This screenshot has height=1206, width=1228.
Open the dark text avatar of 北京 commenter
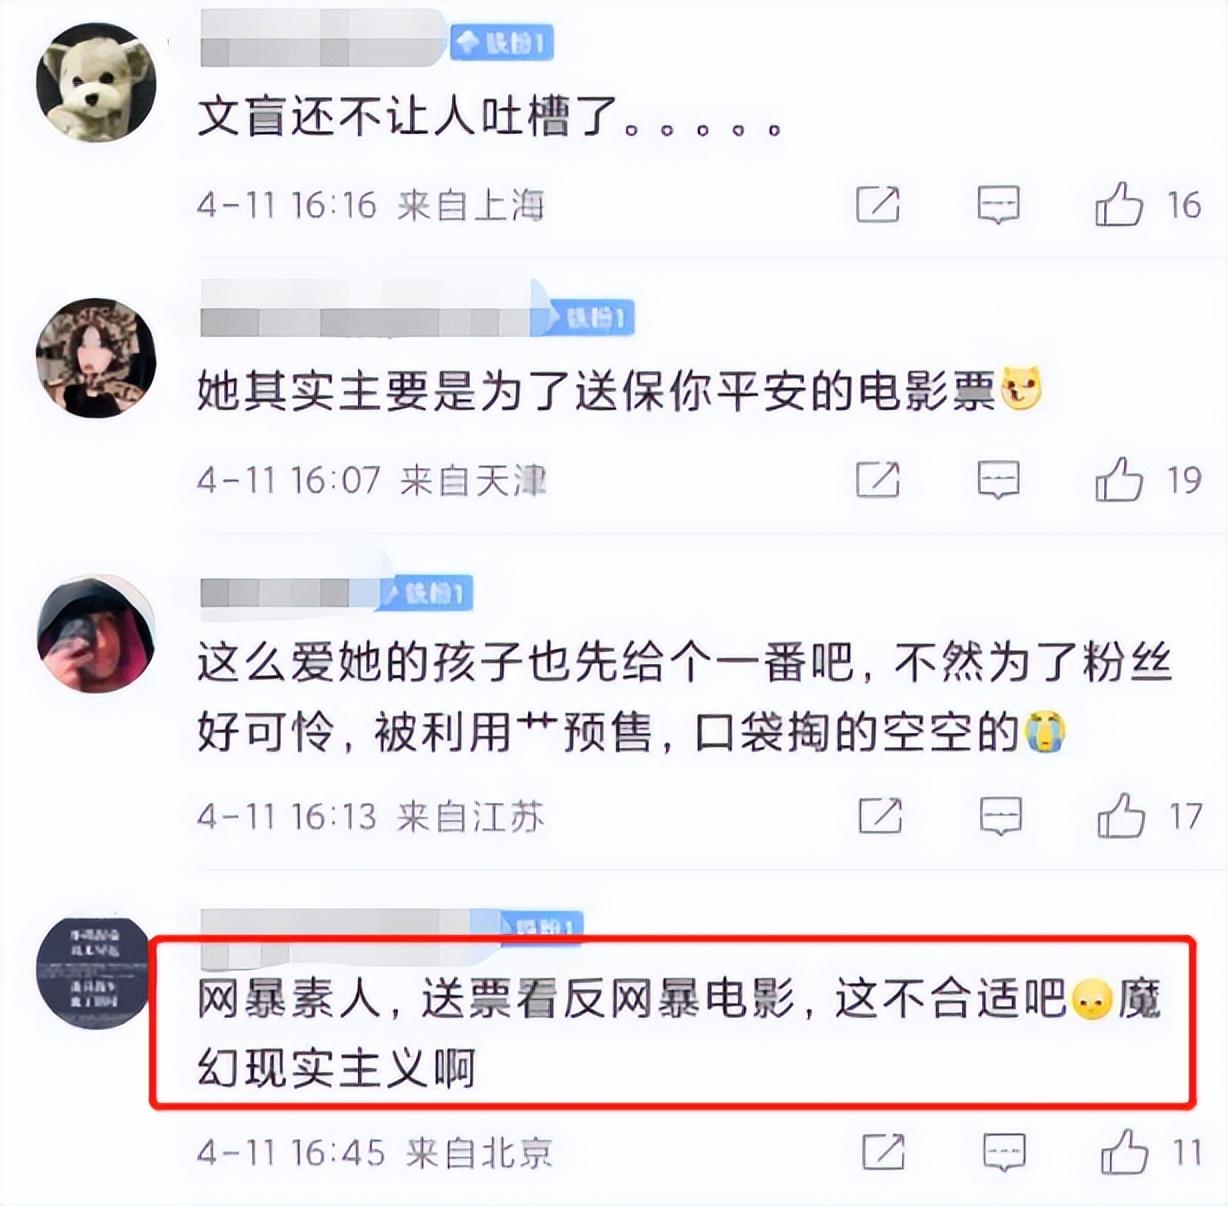coord(96,972)
